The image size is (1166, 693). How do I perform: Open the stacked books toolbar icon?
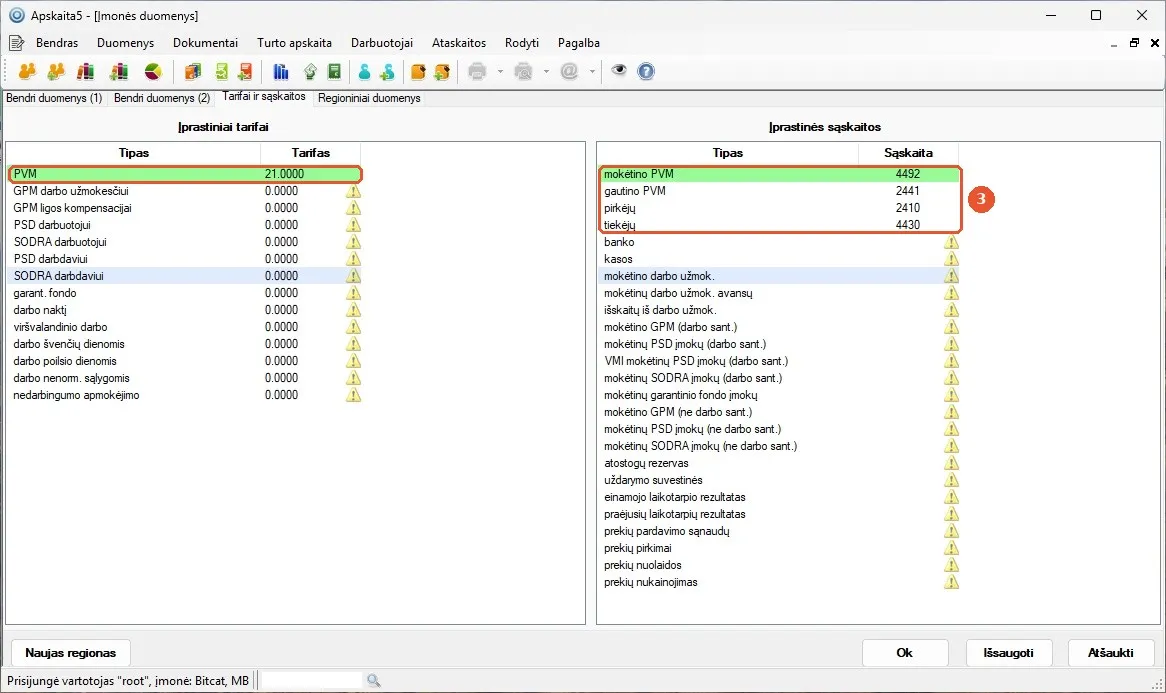[x=86, y=71]
